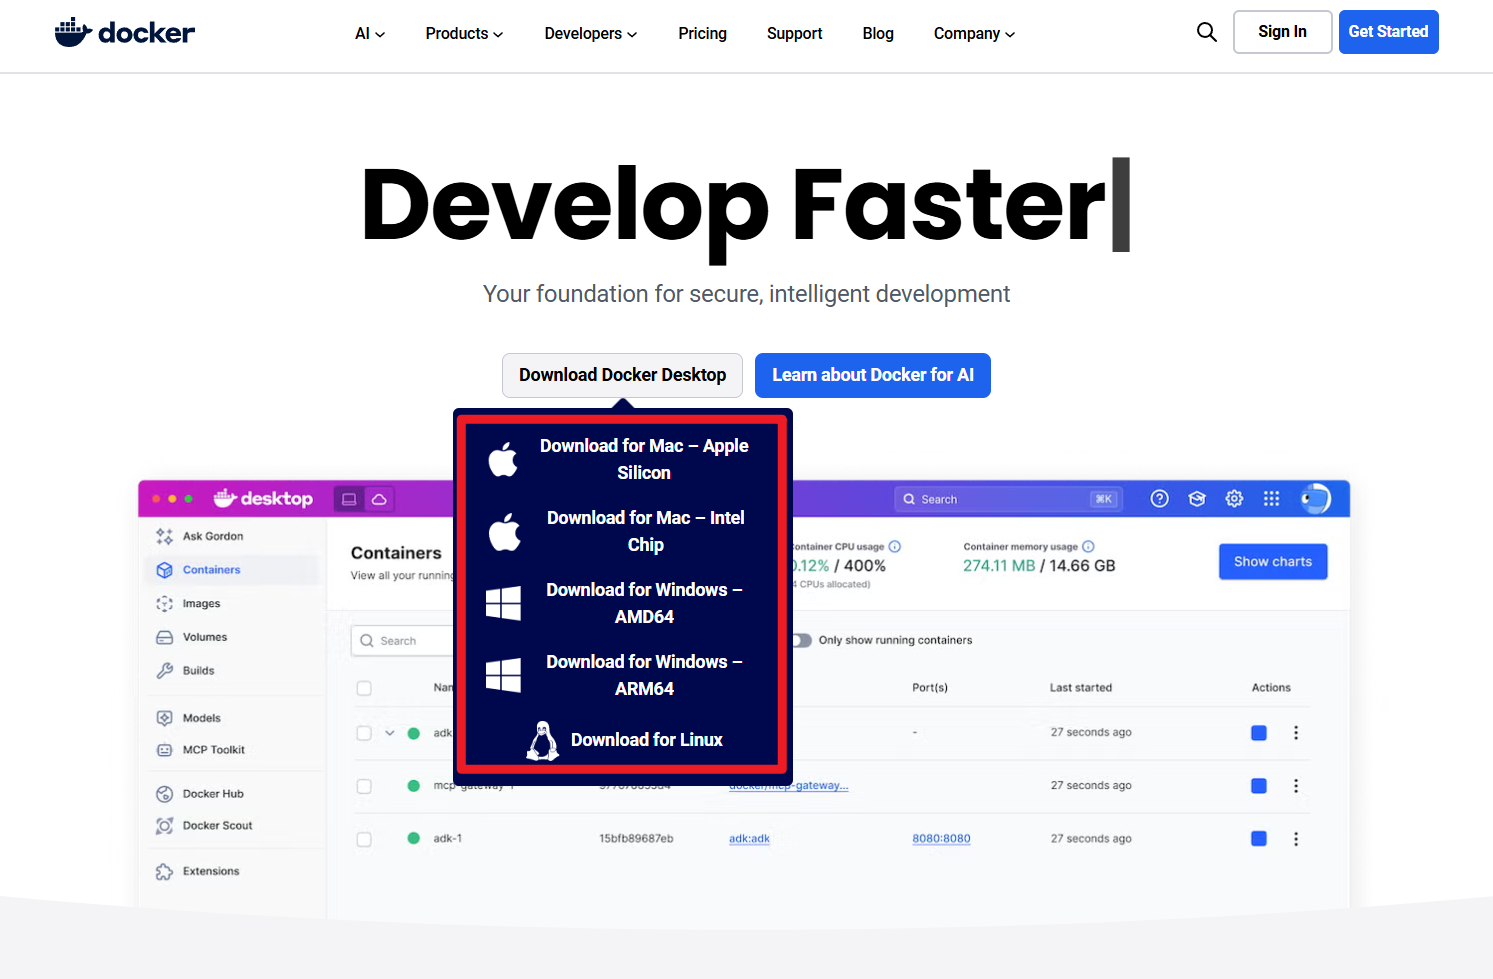Click the blue stop square for adk-1
This screenshot has height=979, width=1493.
[x=1259, y=839]
